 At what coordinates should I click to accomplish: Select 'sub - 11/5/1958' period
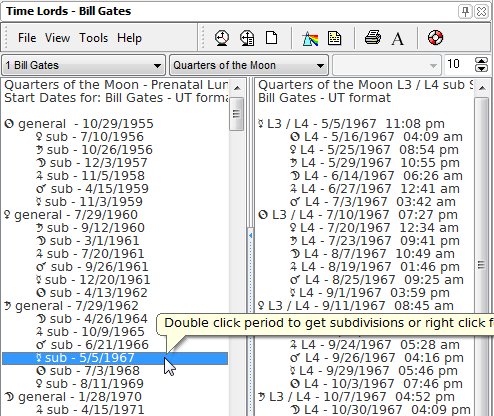(x=90, y=176)
